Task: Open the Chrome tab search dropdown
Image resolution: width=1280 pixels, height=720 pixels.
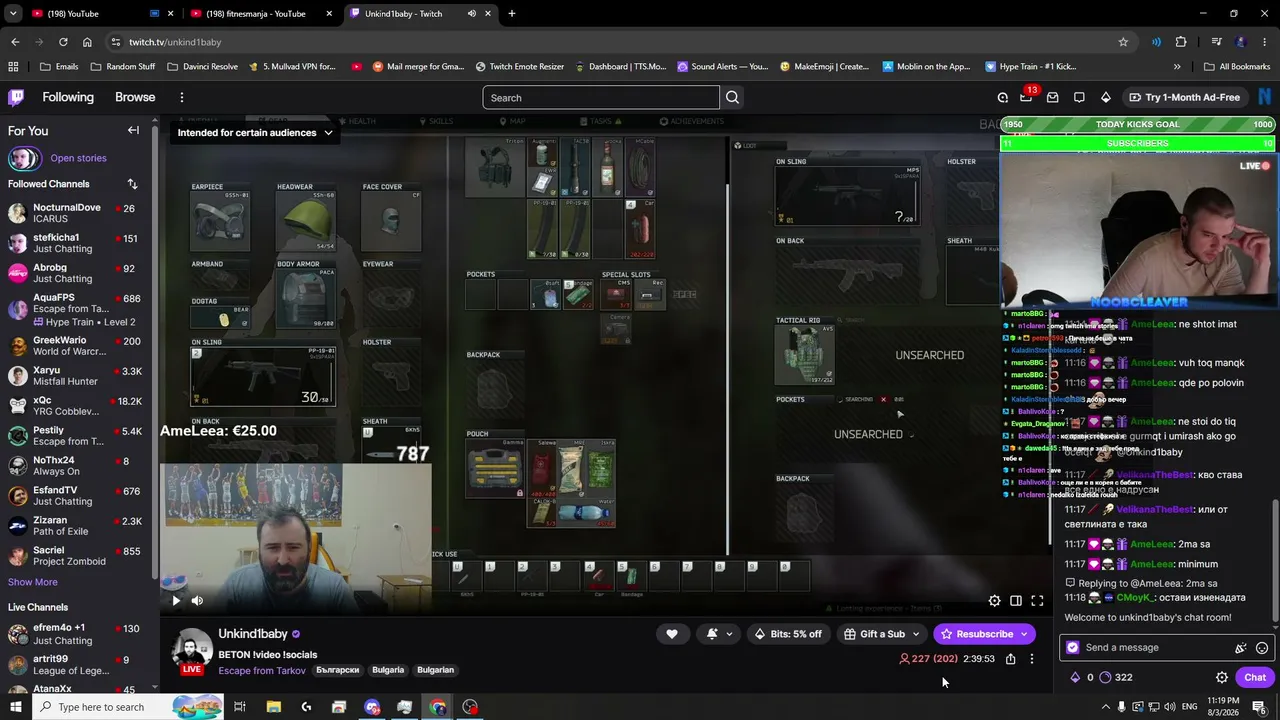Action: (x=13, y=14)
